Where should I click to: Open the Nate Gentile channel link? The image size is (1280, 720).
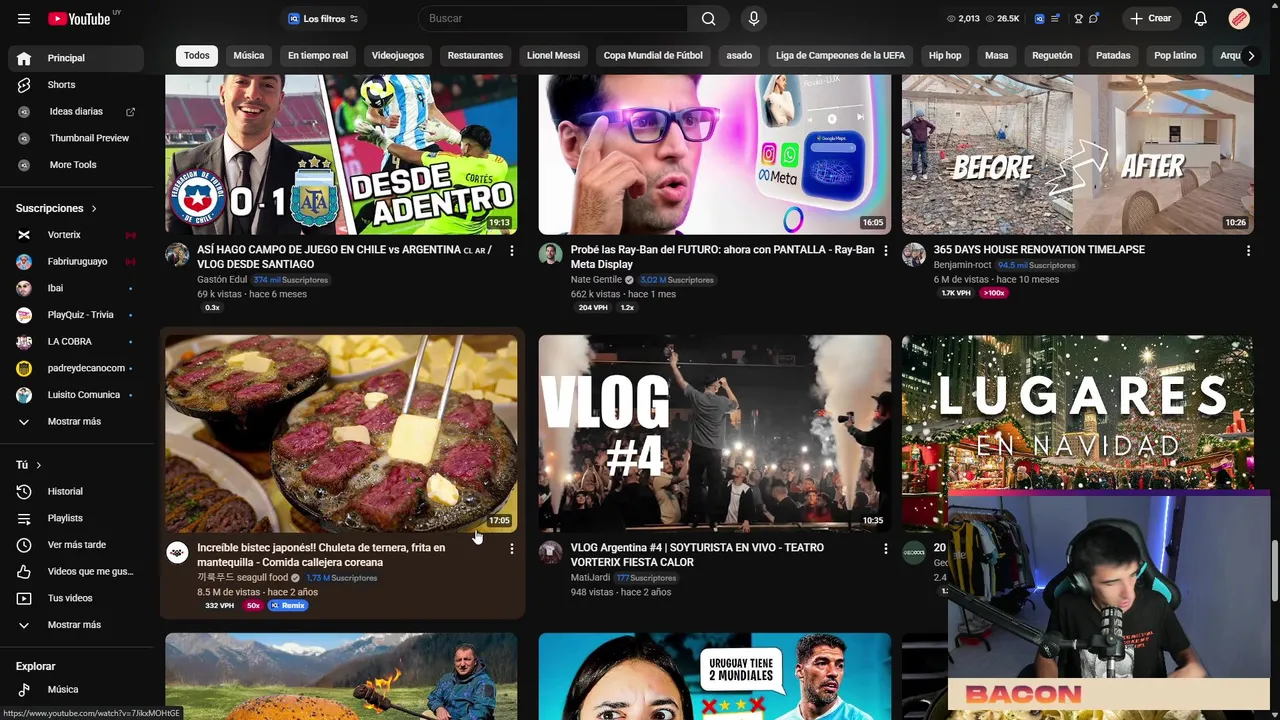[596, 280]
